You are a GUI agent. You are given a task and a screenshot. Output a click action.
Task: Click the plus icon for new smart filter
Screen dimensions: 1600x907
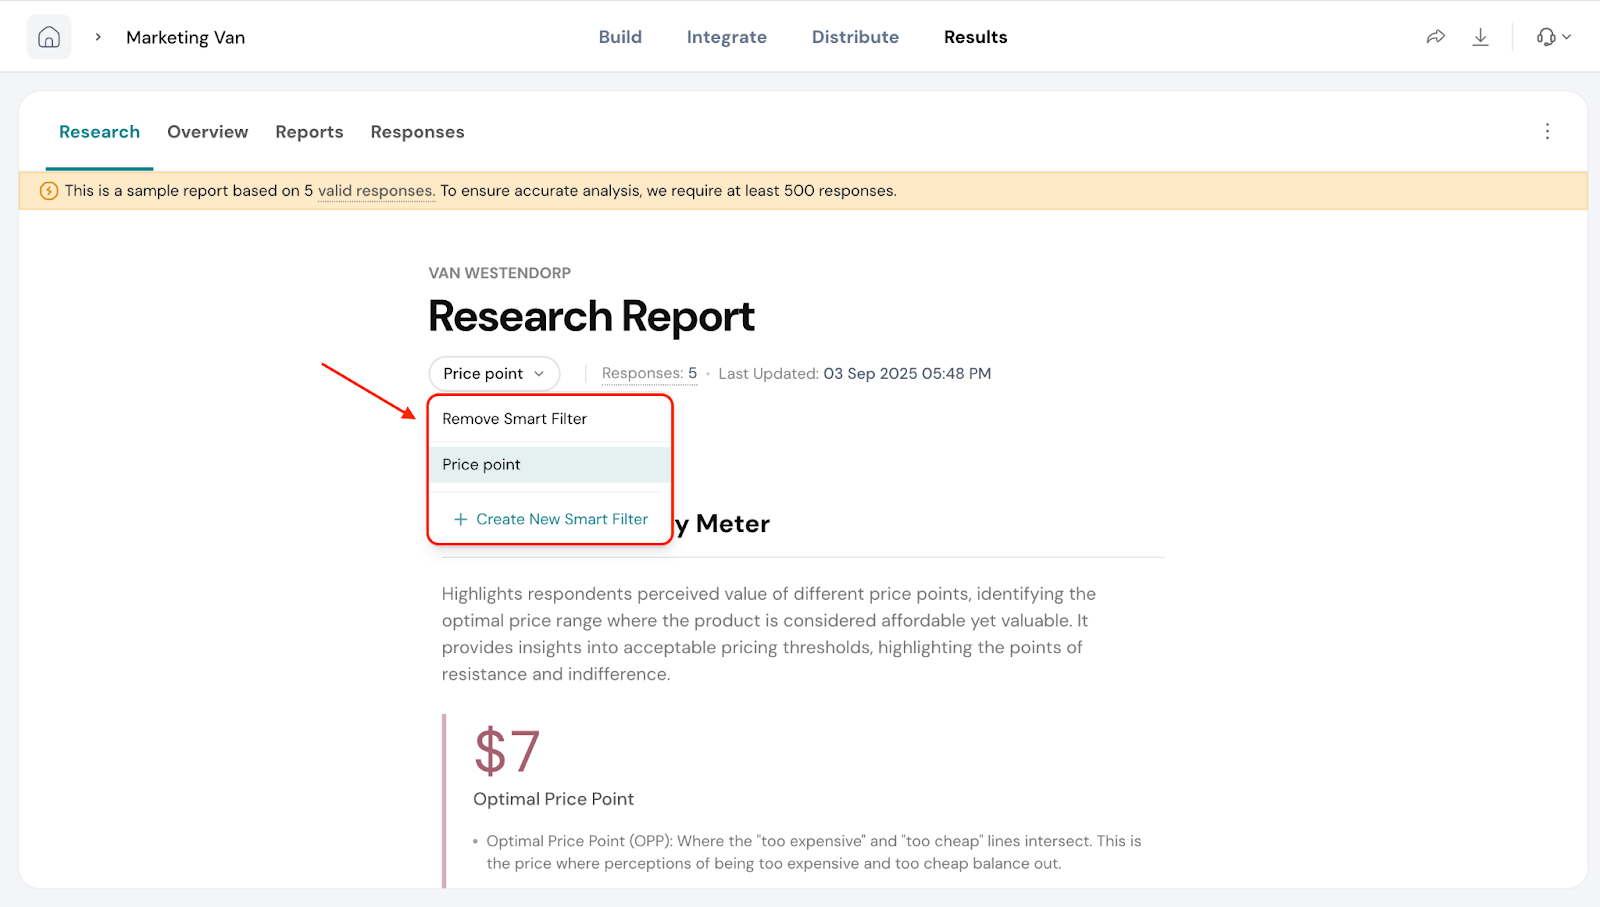[x=460, y=519]
